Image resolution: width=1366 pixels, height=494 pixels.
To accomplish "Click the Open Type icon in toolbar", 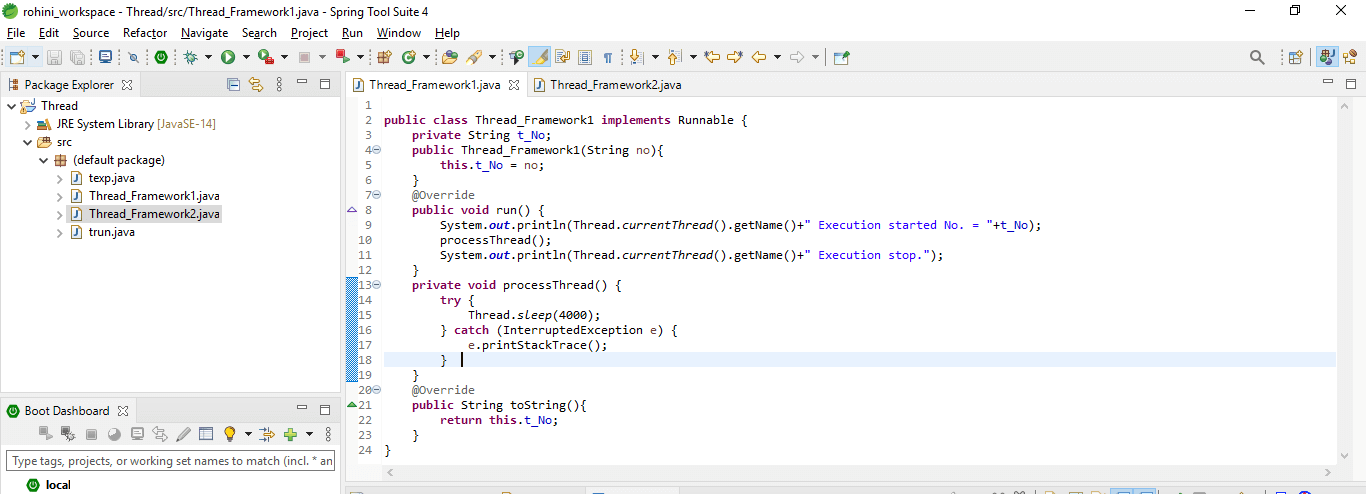I will [x=449, y=58].
